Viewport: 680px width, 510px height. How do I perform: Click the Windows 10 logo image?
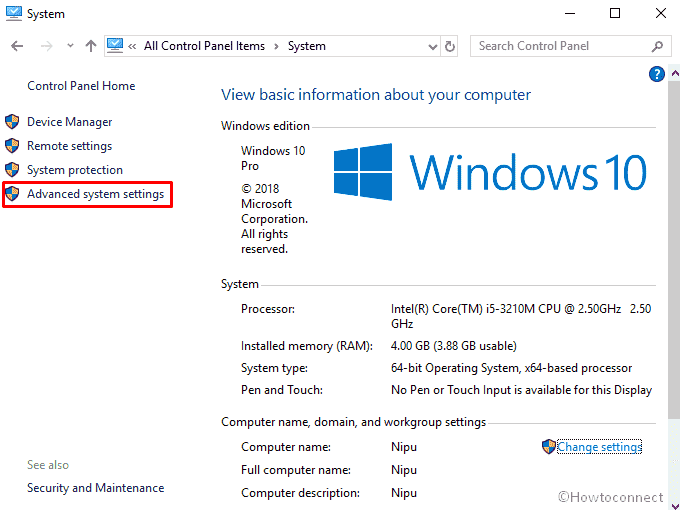click(x=490, y=172)
